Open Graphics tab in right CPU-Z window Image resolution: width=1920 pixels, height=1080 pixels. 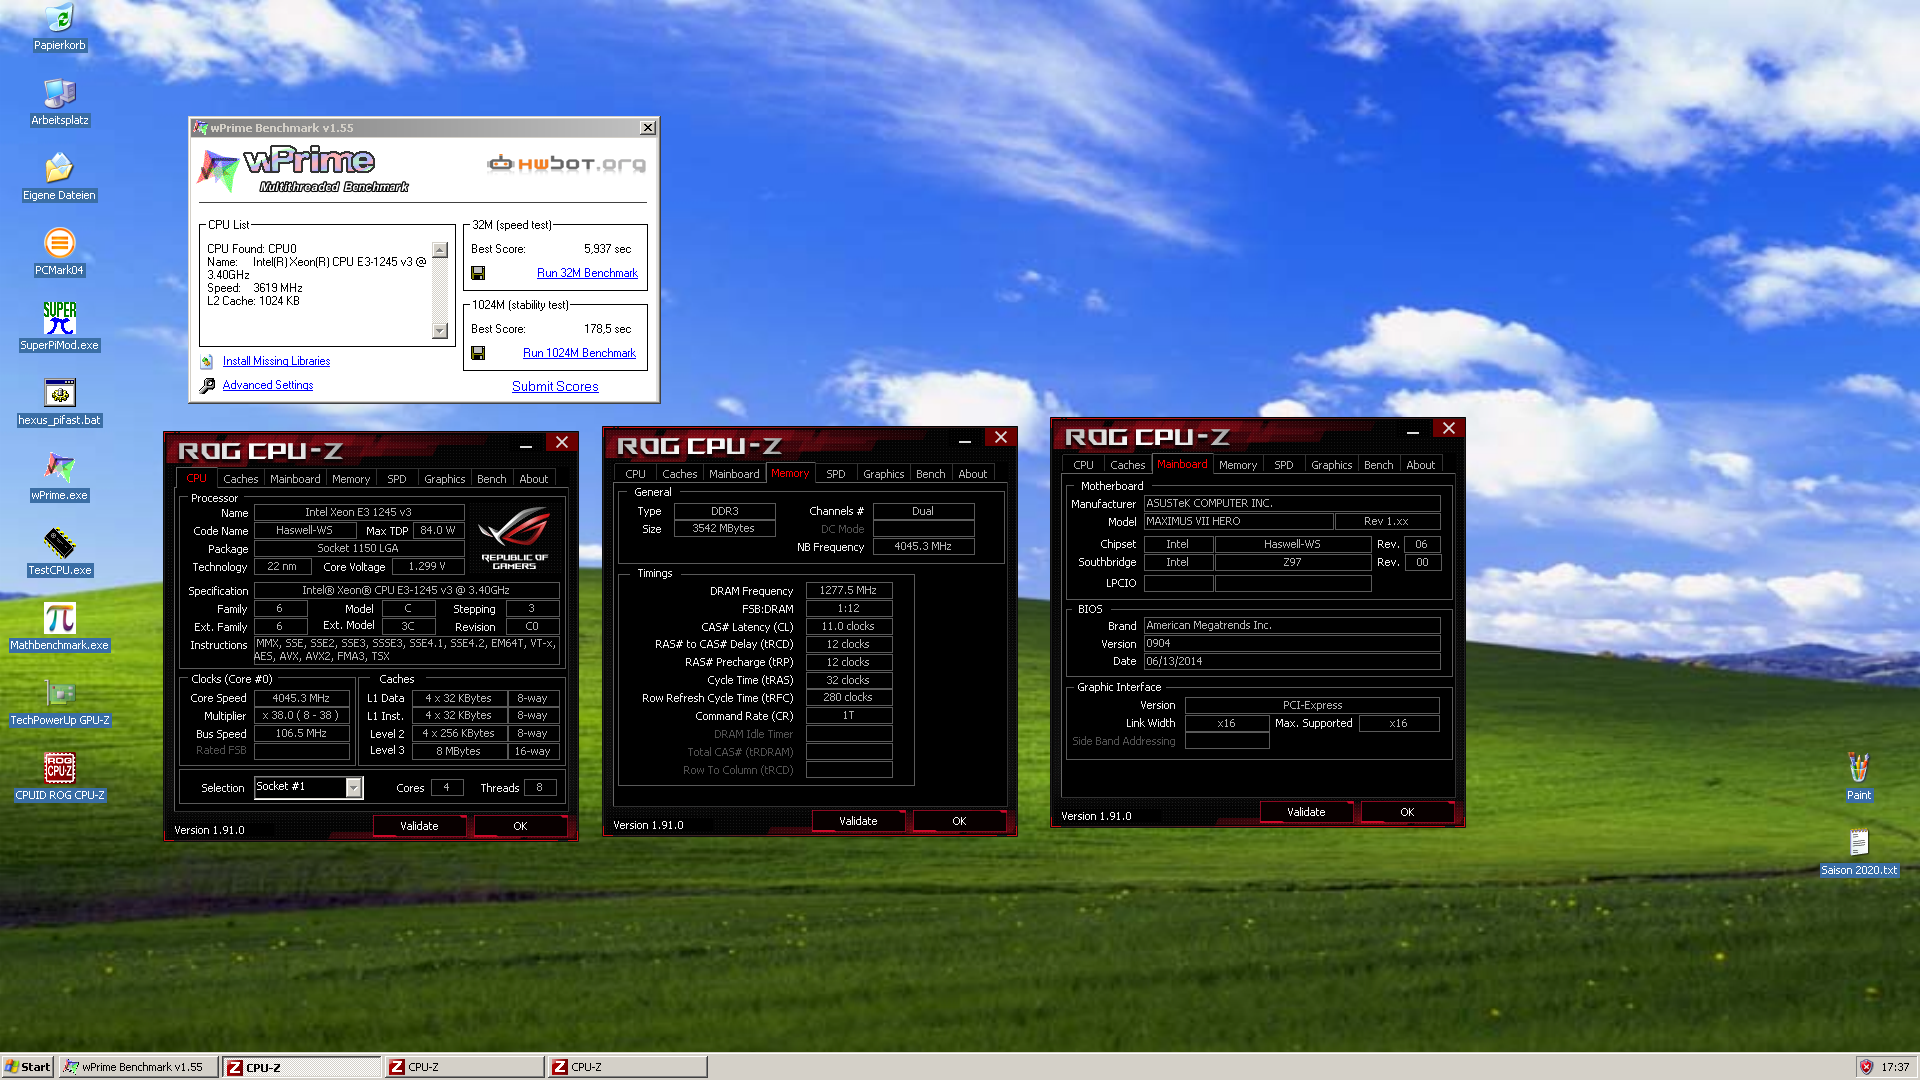[x=1331, y=465]
